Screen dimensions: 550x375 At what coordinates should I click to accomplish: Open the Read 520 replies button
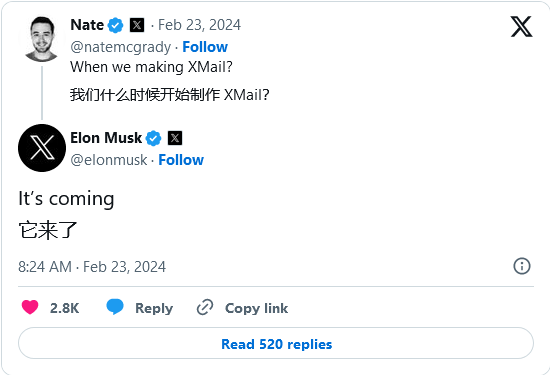(276, 343)
